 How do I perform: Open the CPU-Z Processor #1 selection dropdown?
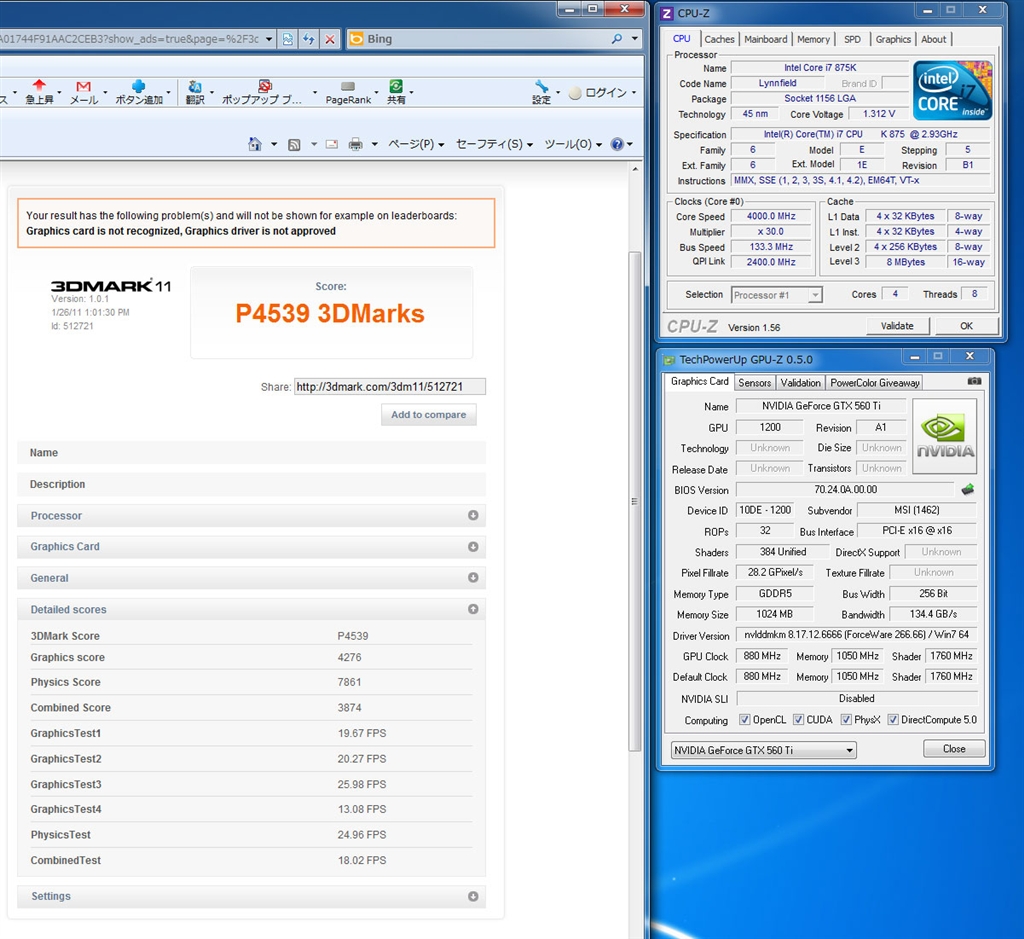click(815, 295)
